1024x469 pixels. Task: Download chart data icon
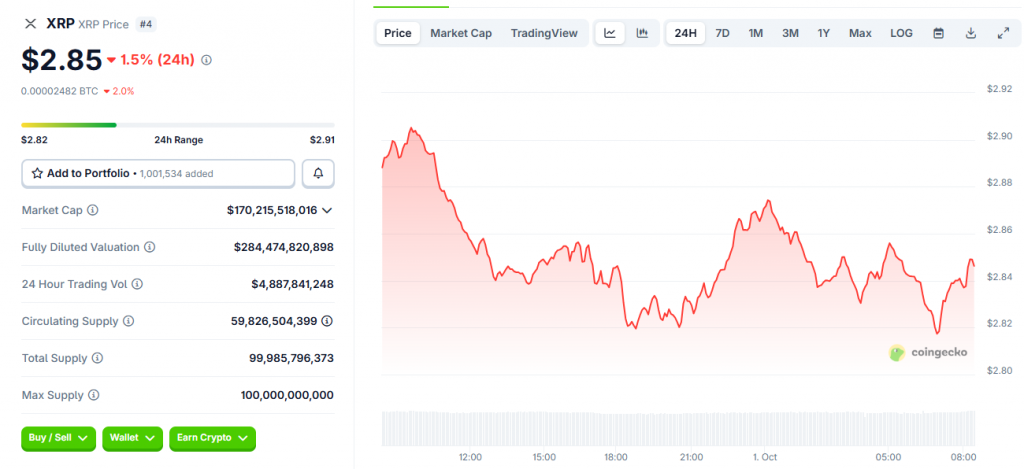[970, 33]
